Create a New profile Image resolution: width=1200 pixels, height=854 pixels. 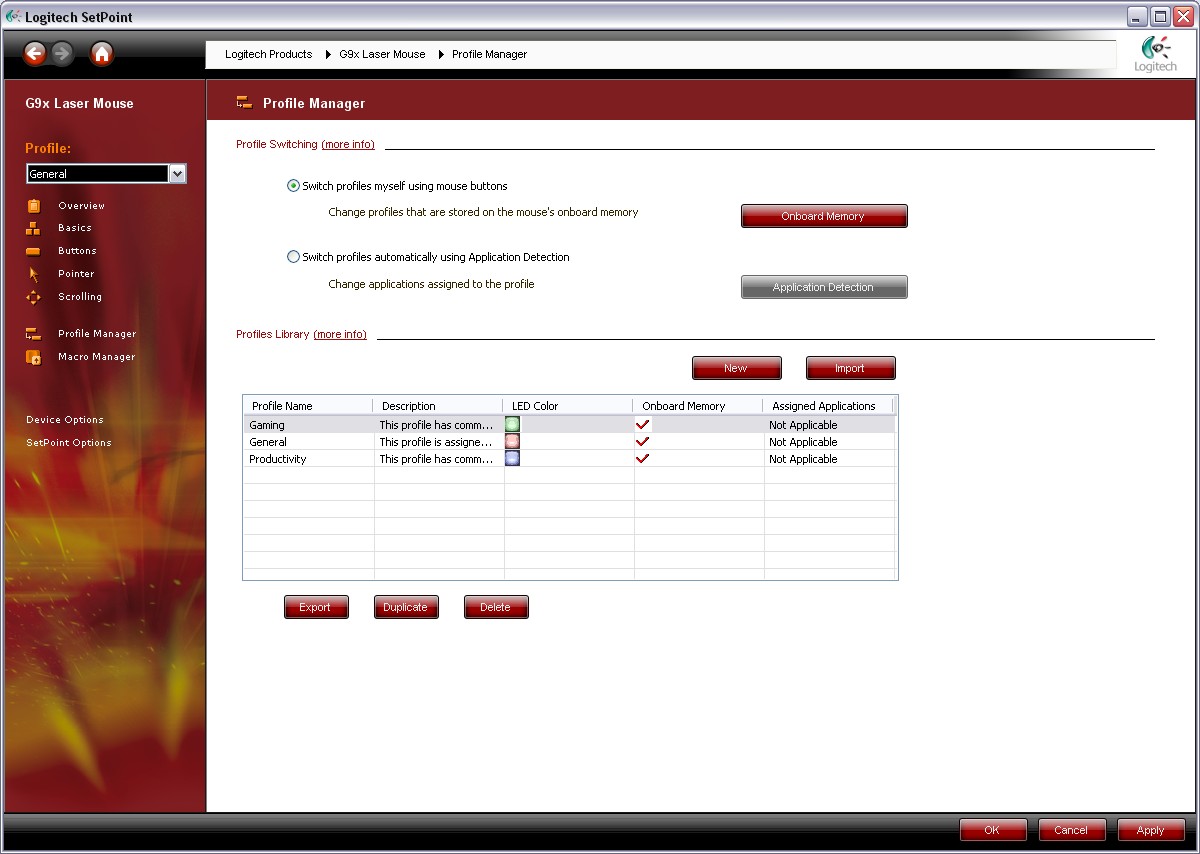coord(736,368)
